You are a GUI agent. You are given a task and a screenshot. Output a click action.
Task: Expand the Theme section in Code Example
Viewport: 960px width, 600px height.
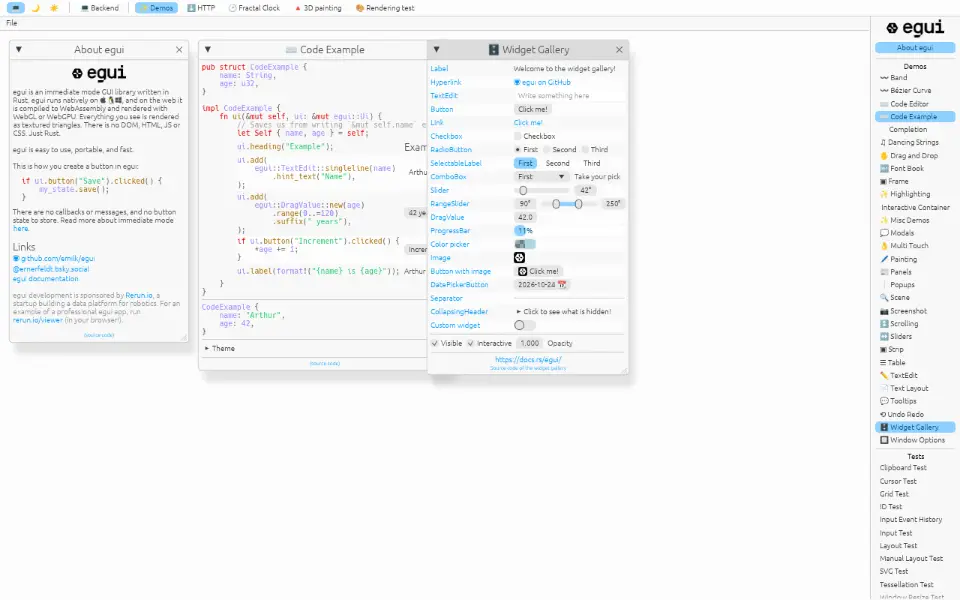pos(220,348)
